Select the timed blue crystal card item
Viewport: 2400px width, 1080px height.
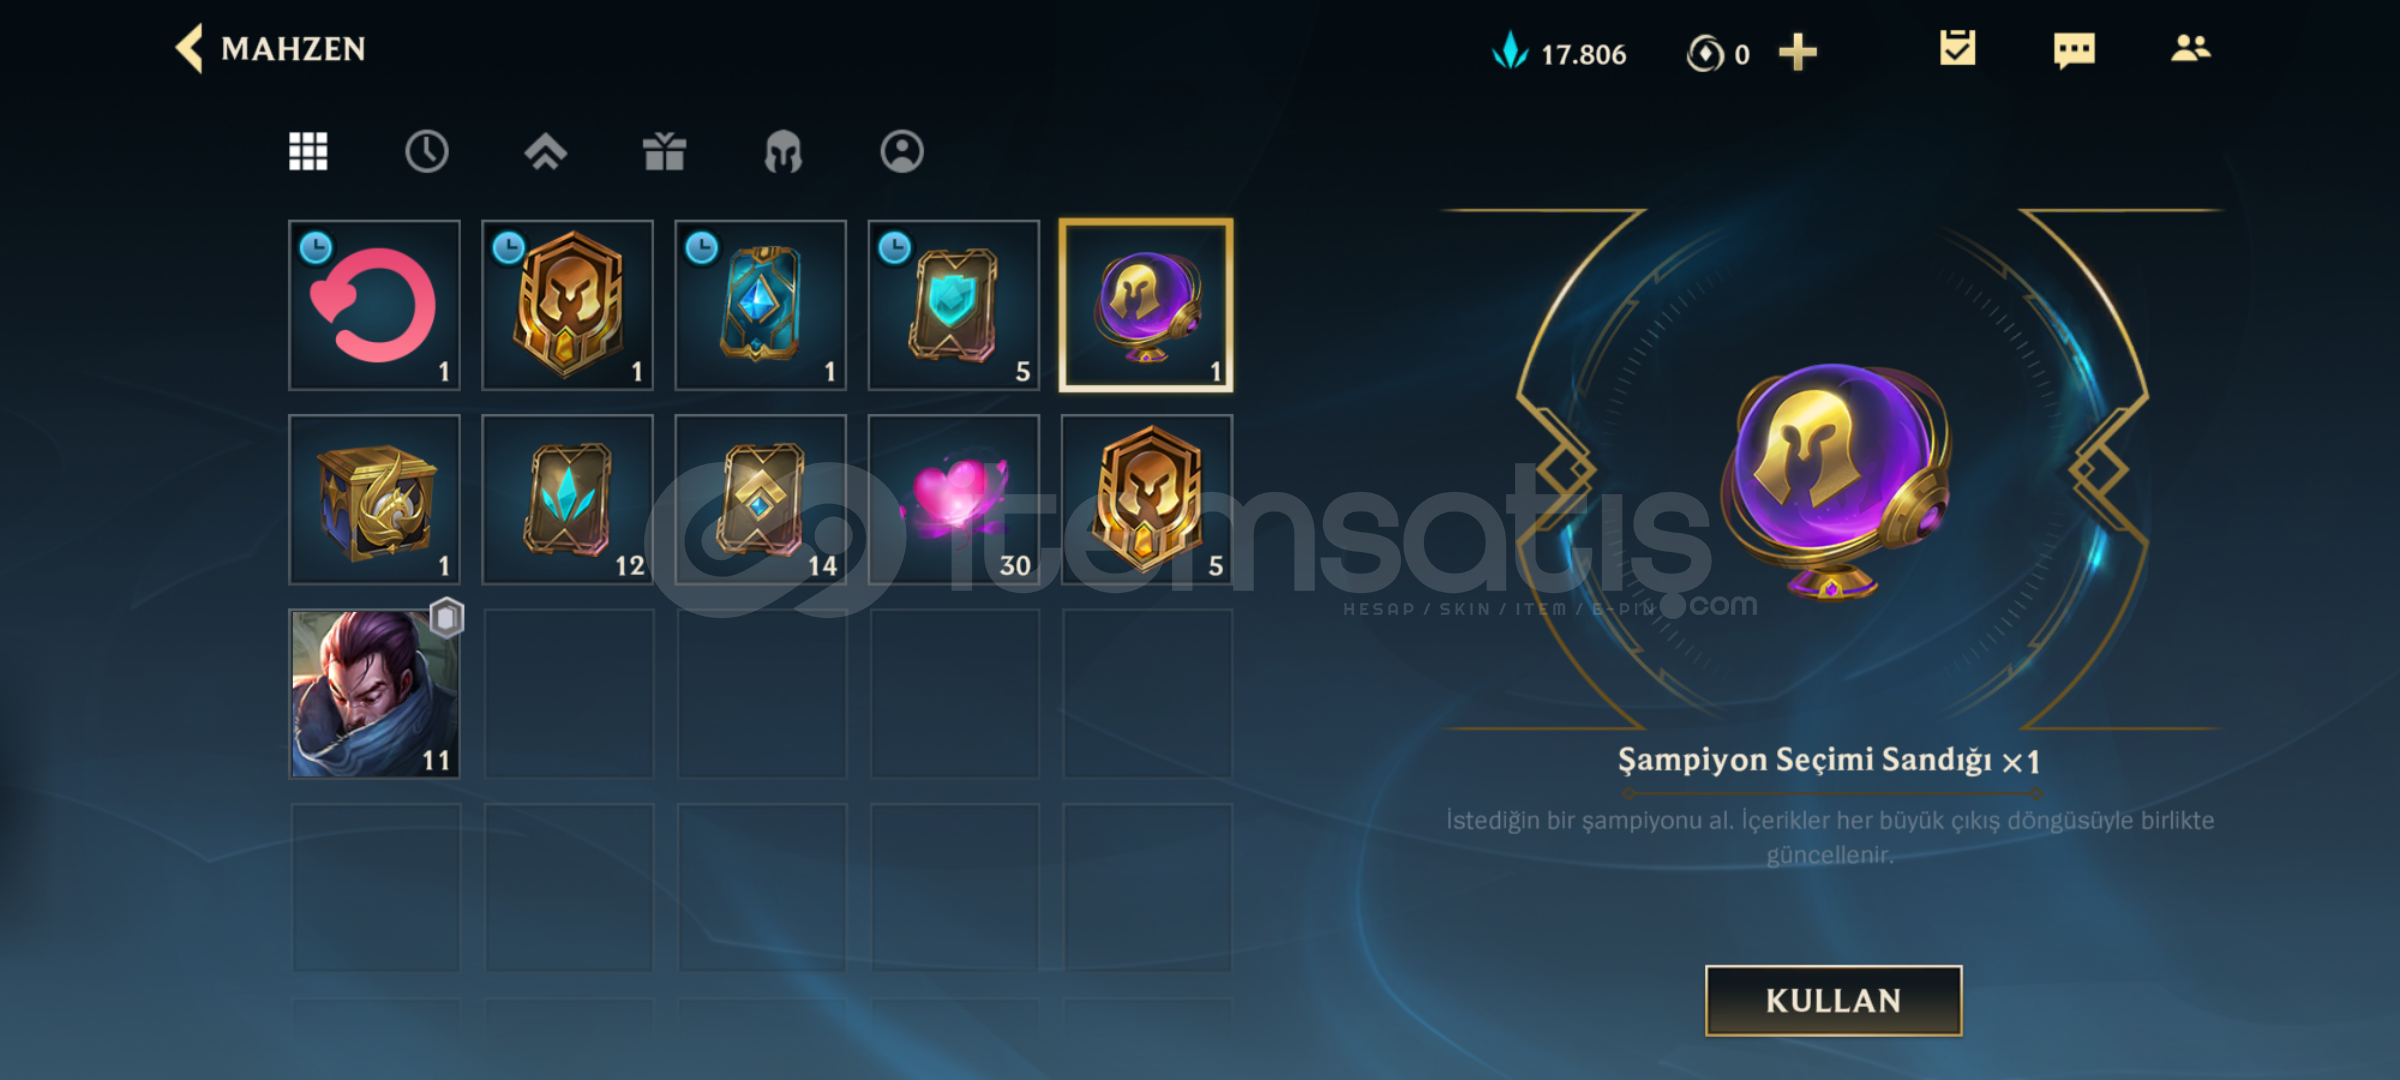click(760, 305)
